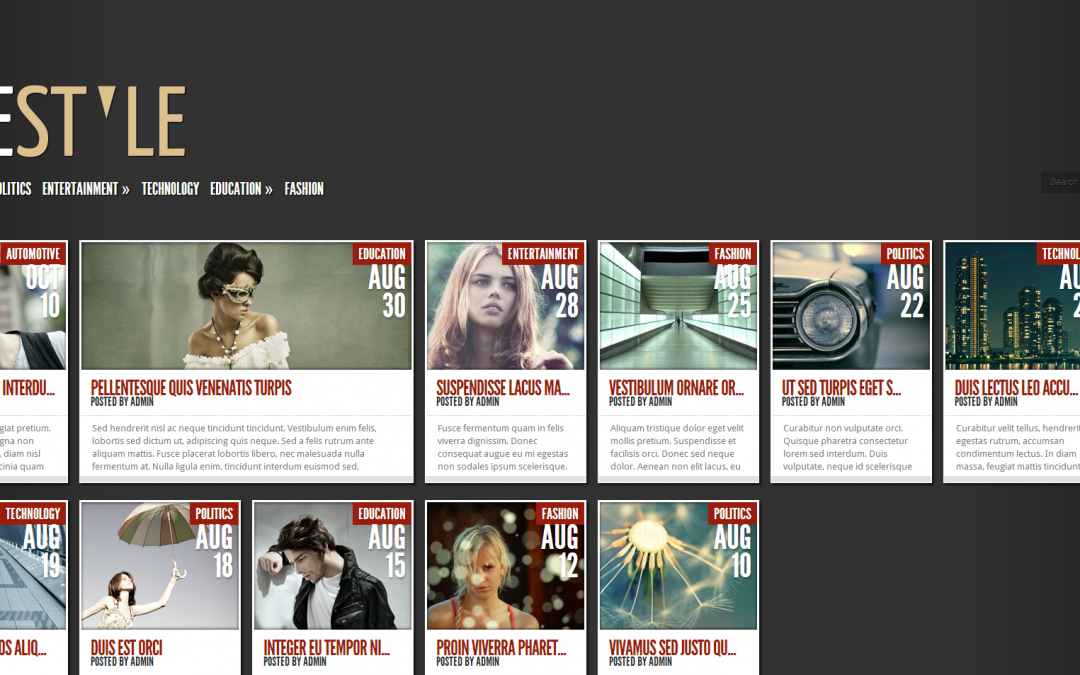The image size is (1080, 675).
Task: Click the excerpt beginning "Aliquam tristique dolor eget velit"
Action: coord(677,447)
